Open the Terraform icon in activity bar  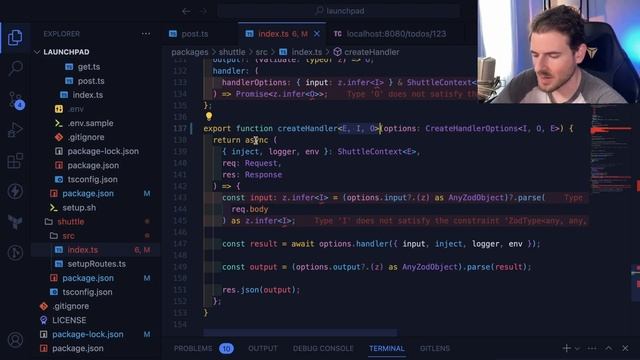(x=15, y=222)
